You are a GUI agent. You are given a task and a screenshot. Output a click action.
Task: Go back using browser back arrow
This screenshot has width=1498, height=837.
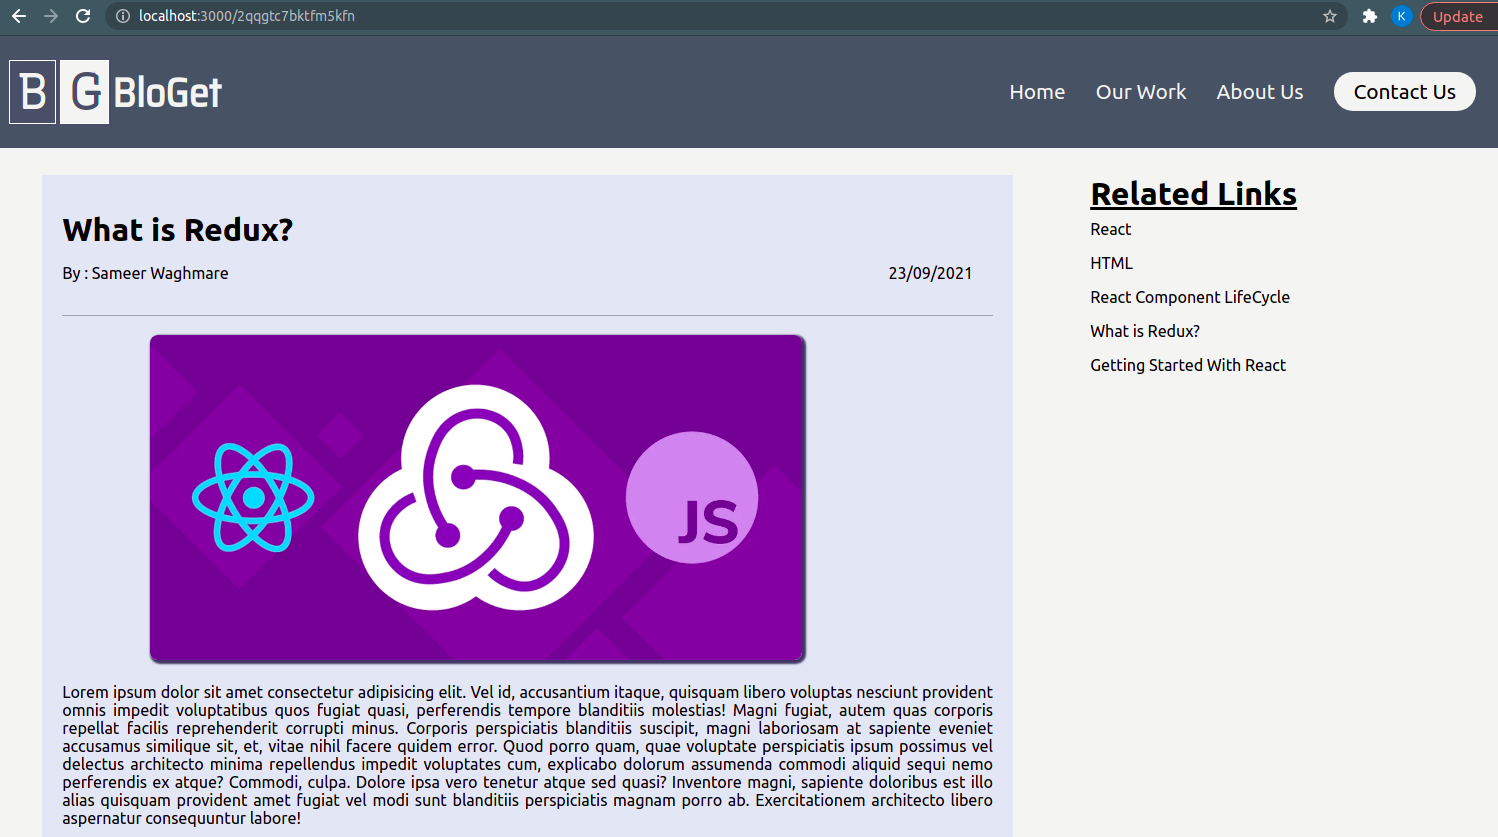(19, 16)
